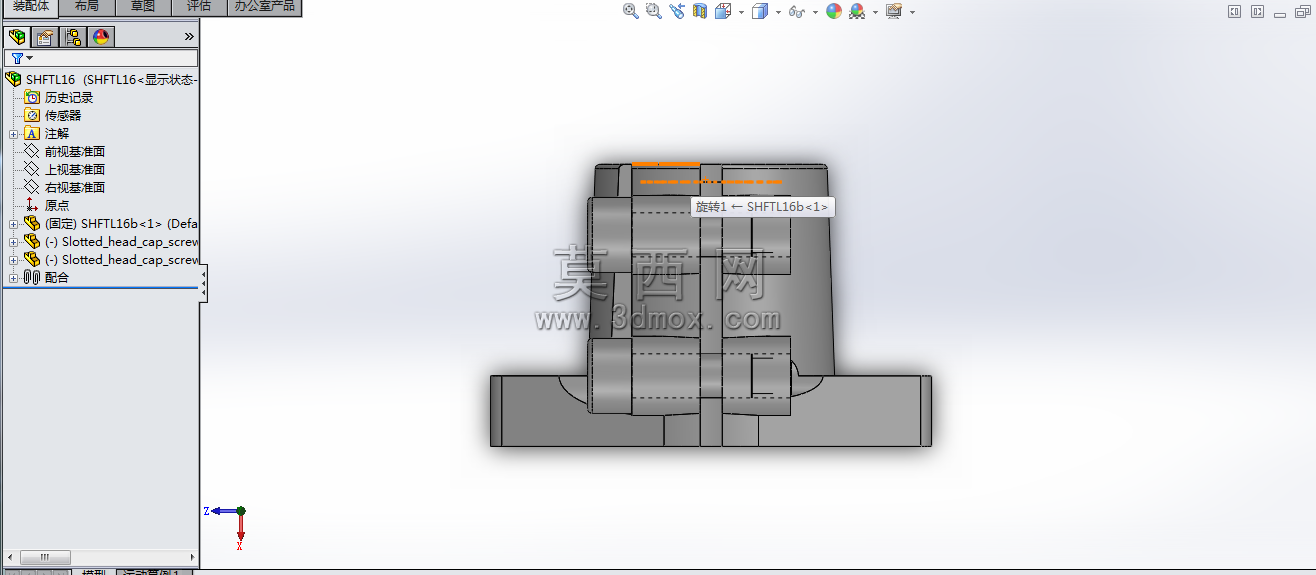This screenshot has width=1316, height=575.
Task: Expand the first Slotted_head_cap_screw node
Action: (x=13, y=242)
